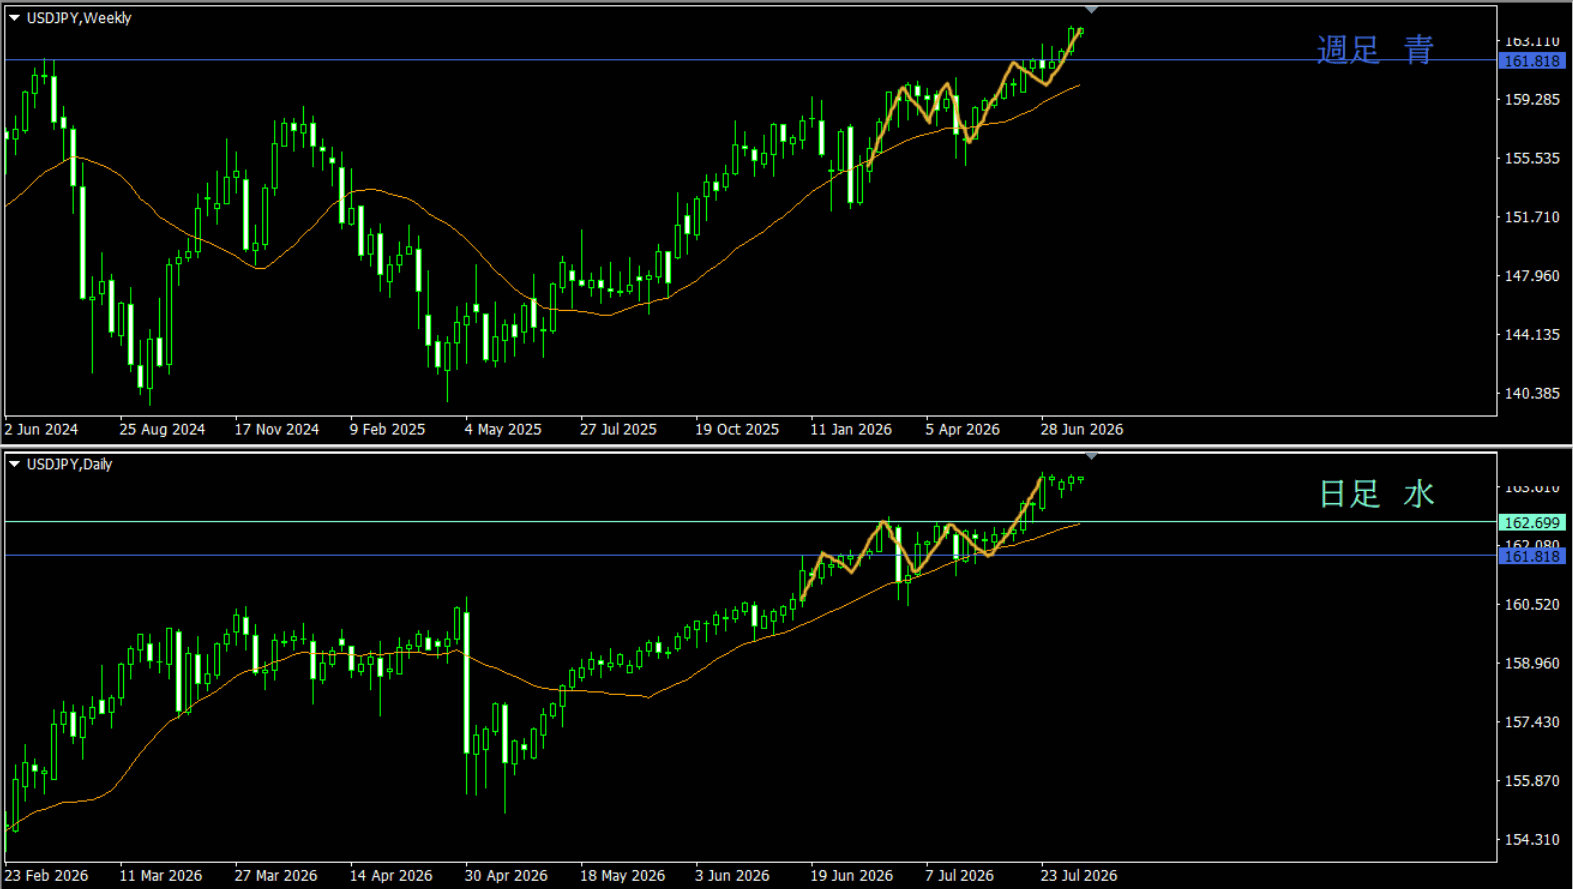Click the 3 Jun 2026 date label

coord(732,875)
